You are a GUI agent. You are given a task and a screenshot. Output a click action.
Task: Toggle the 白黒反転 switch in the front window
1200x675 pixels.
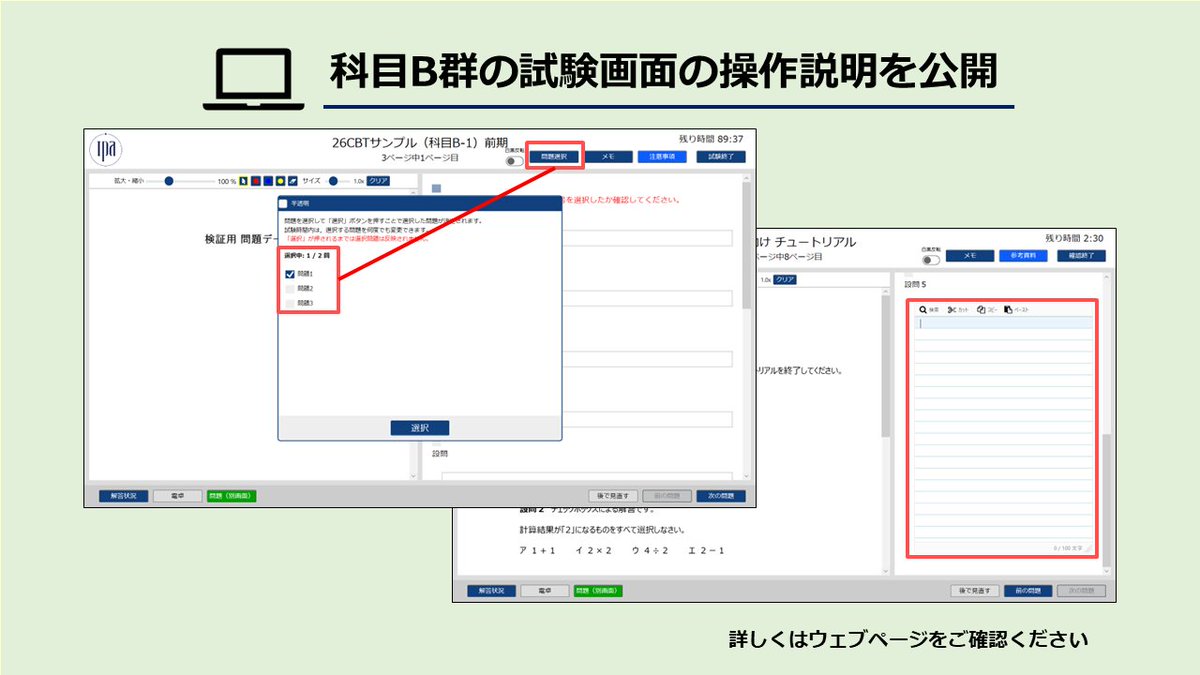click(515, 160)
